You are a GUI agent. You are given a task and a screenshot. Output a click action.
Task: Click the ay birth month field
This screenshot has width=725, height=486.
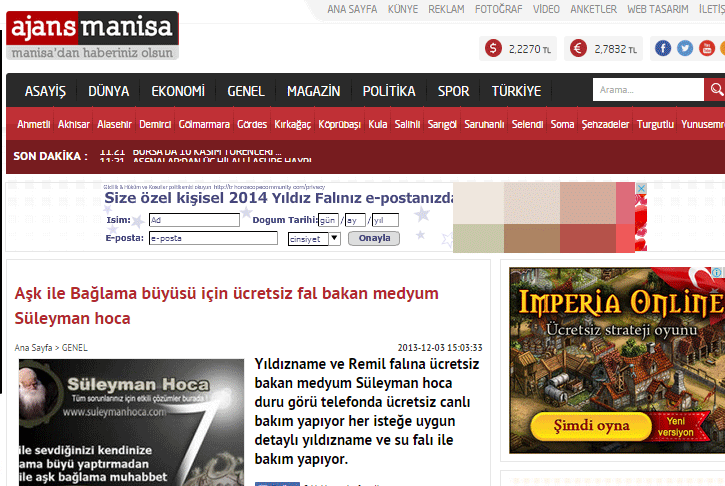click(355, 220)
